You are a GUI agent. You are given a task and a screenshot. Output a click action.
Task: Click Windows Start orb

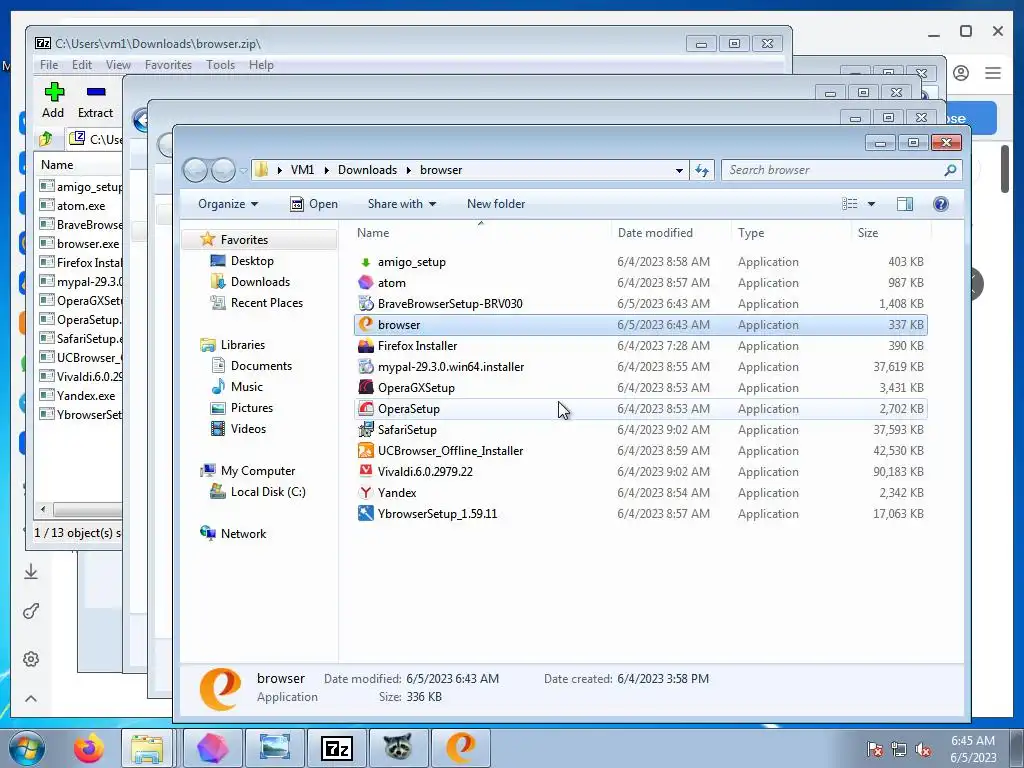(x=27, y=748)
